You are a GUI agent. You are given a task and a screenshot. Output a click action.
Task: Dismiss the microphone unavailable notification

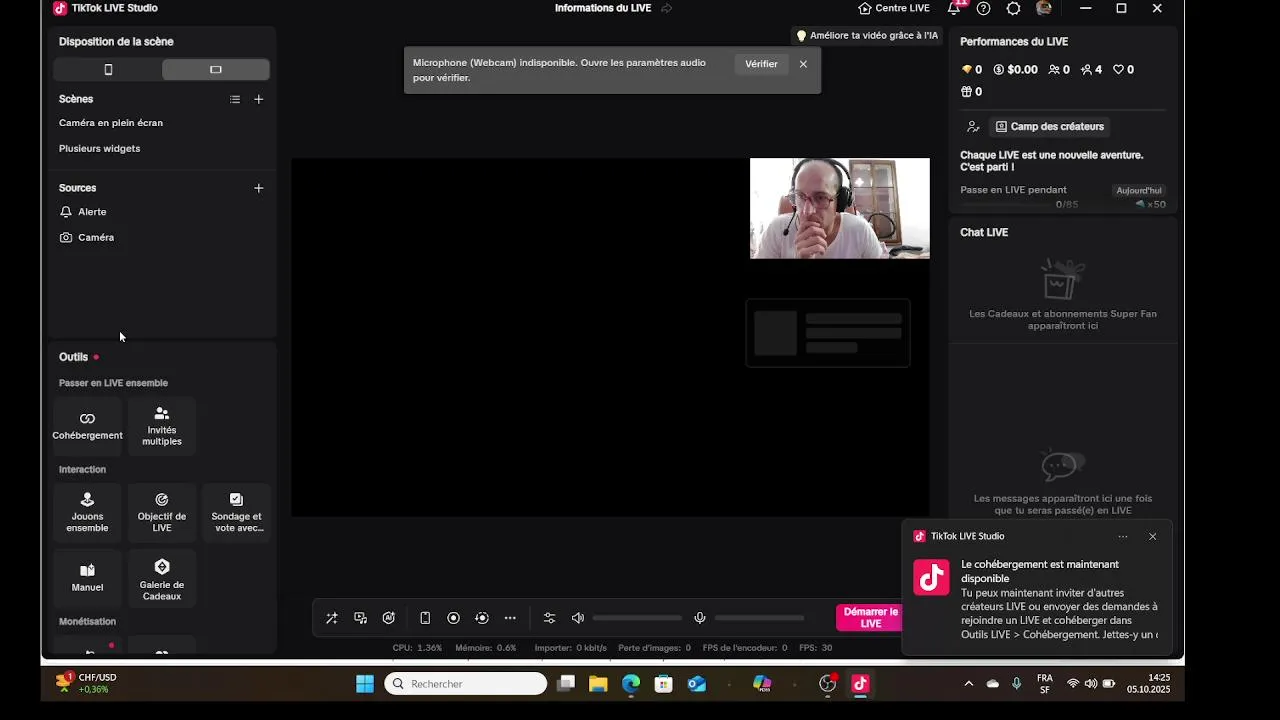tap(803, 64)
